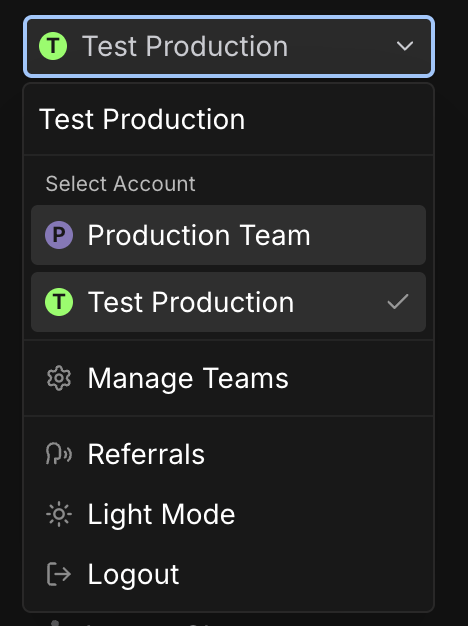
Task: Click the gear icon for Manage Teams
Action: point(59,378)
